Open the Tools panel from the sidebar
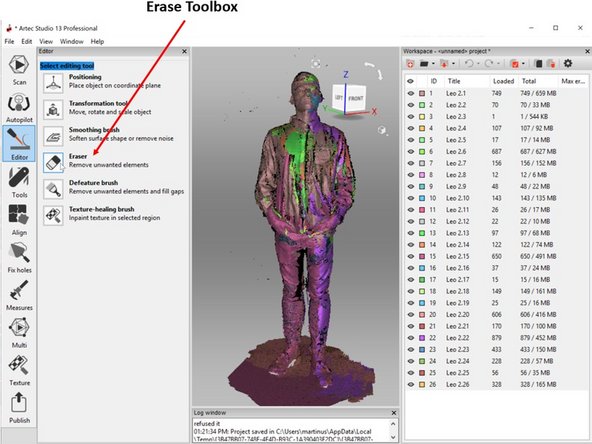The image size is (592, 444). point(19,183)
